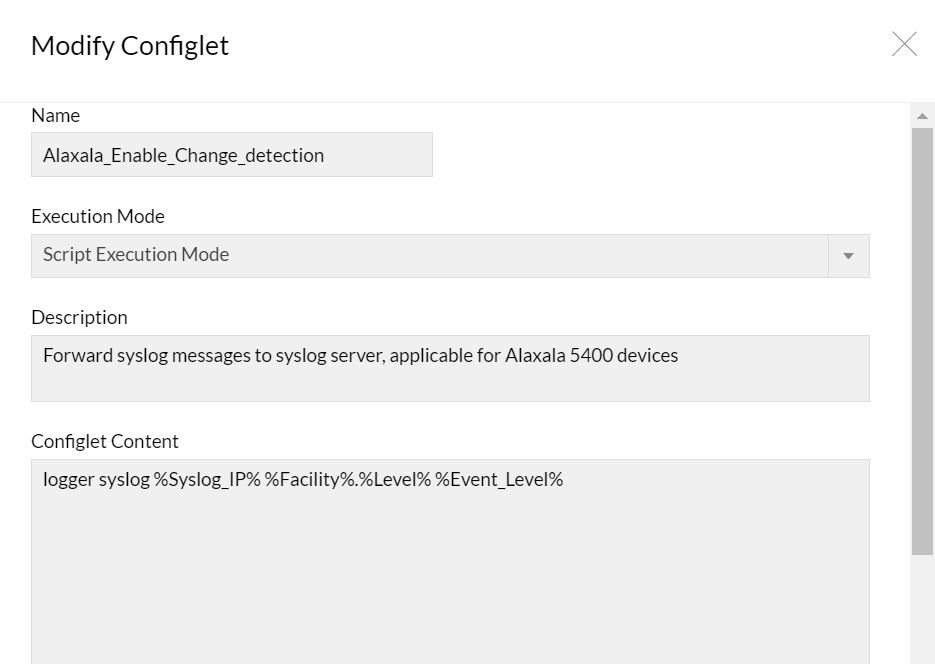
Task: Close the Modify Configlet dialog
Action: (904, 44)
